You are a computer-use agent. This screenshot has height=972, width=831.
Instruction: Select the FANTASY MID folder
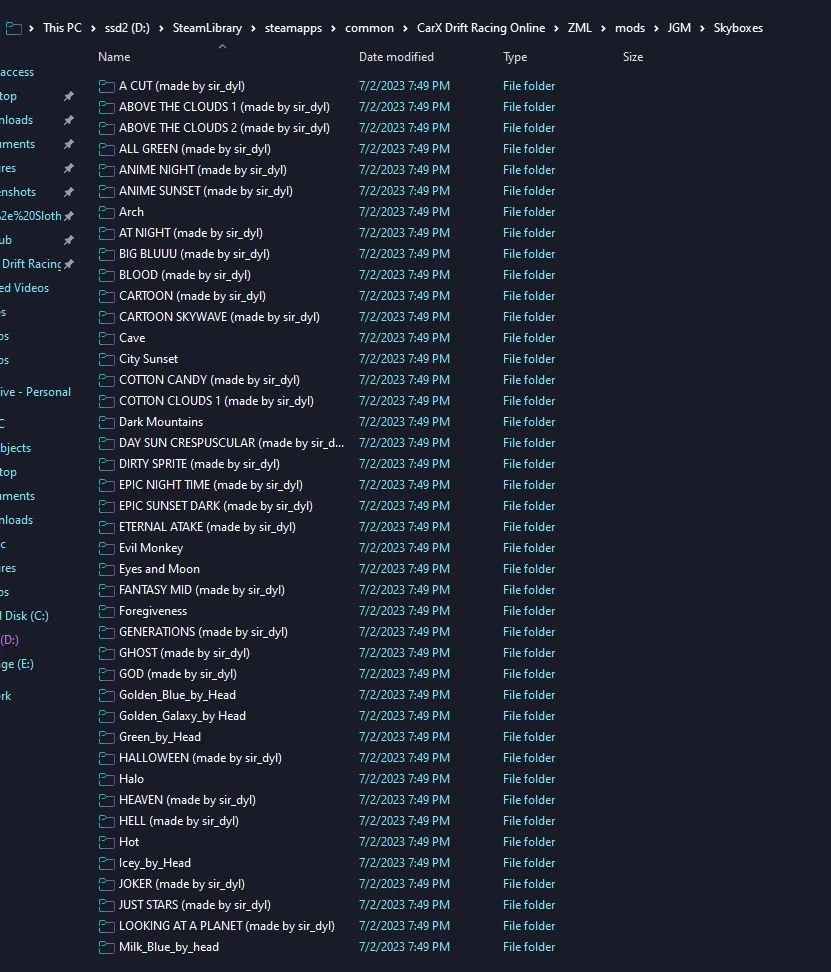pyautogui.click(x=202, y=590)
